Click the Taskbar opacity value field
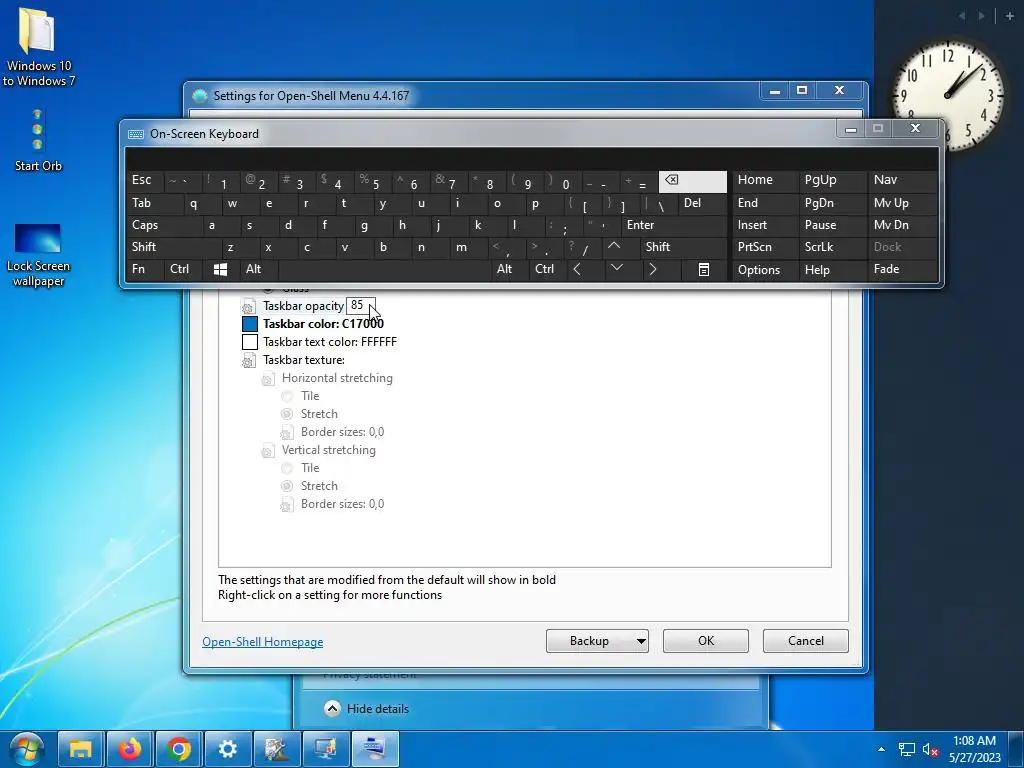 click(x=360, y=306)
